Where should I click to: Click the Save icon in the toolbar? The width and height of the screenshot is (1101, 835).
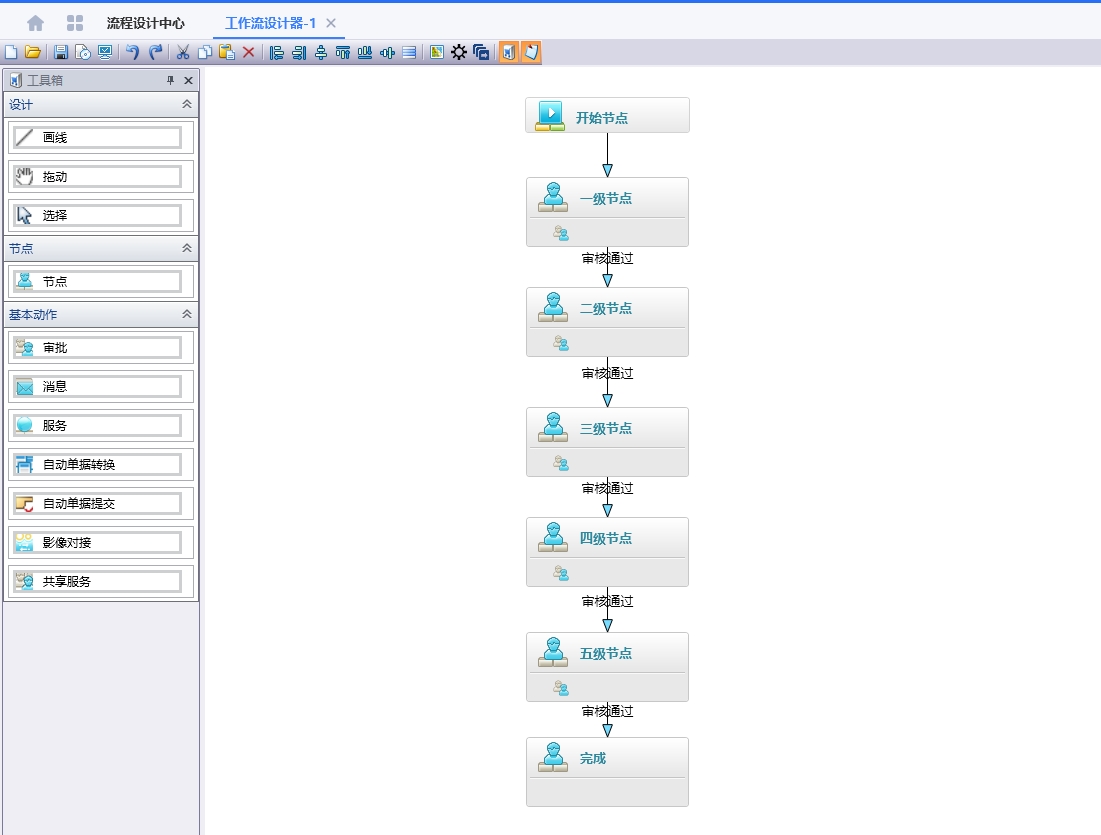tap(61, 52)
